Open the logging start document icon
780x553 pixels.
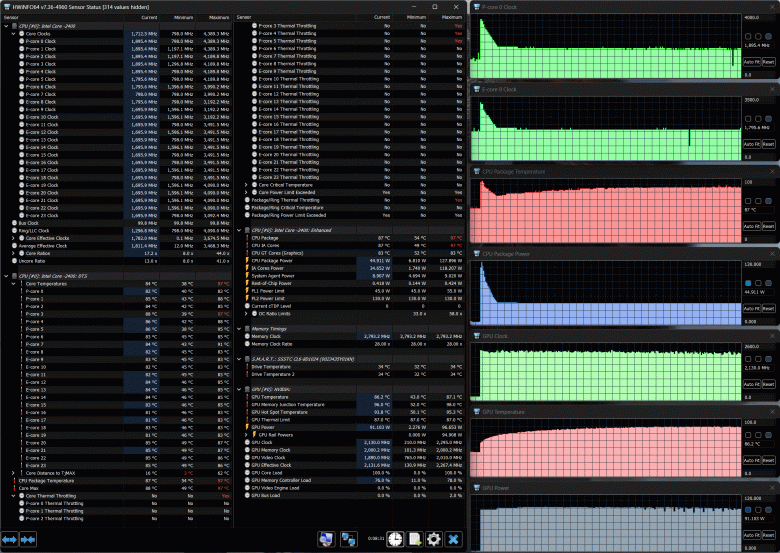[x=414, y=539]
